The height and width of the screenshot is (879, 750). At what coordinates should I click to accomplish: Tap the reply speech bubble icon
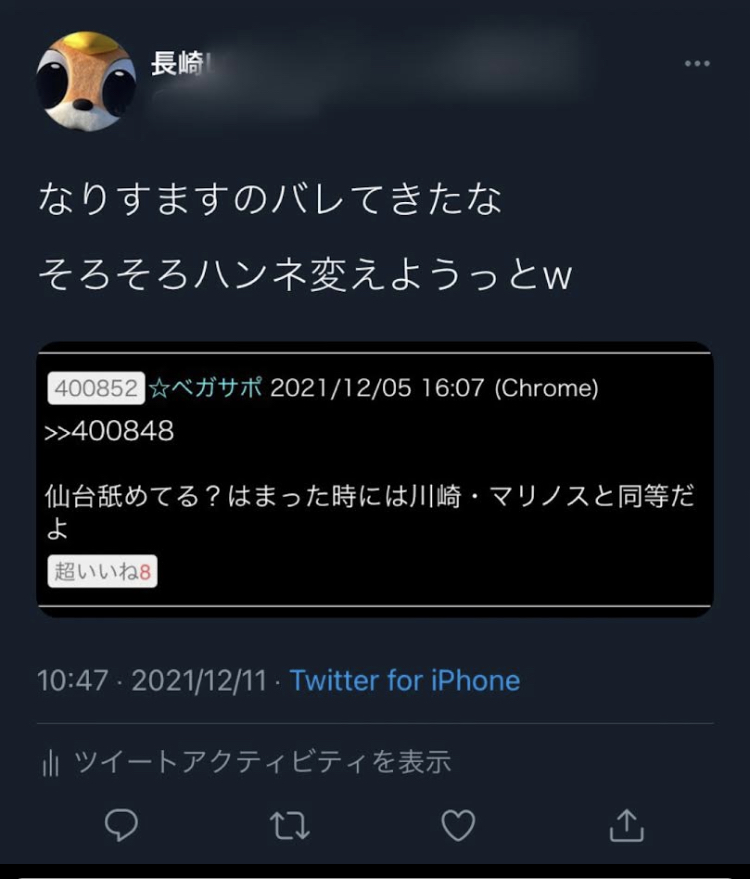coord(121,825)
